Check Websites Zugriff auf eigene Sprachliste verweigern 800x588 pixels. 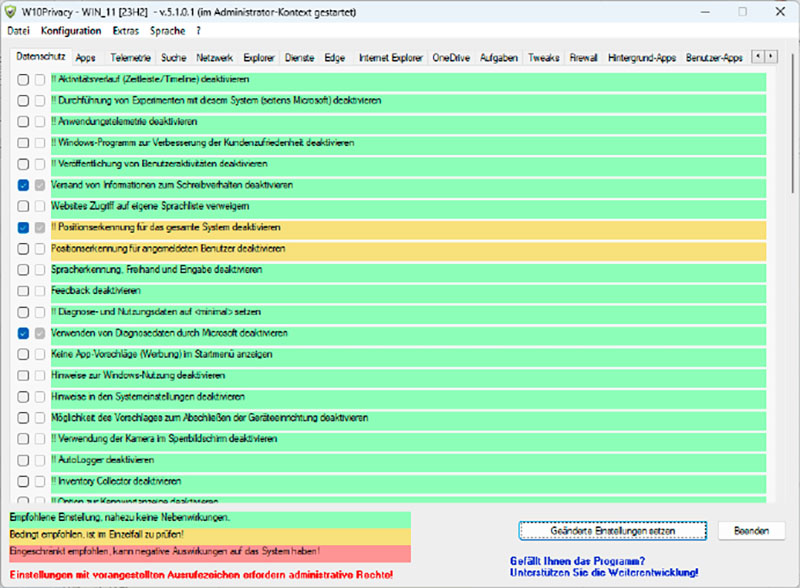tap(23, 206)
